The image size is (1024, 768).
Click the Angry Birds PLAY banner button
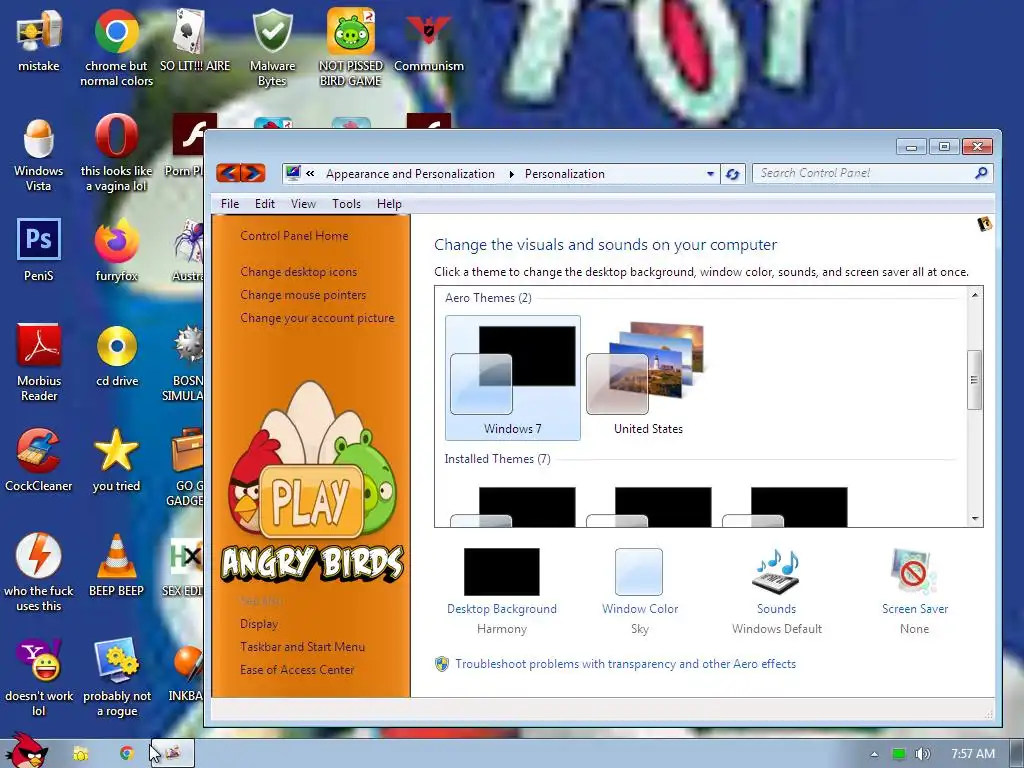pyautogui.click(x=311, y=502)
